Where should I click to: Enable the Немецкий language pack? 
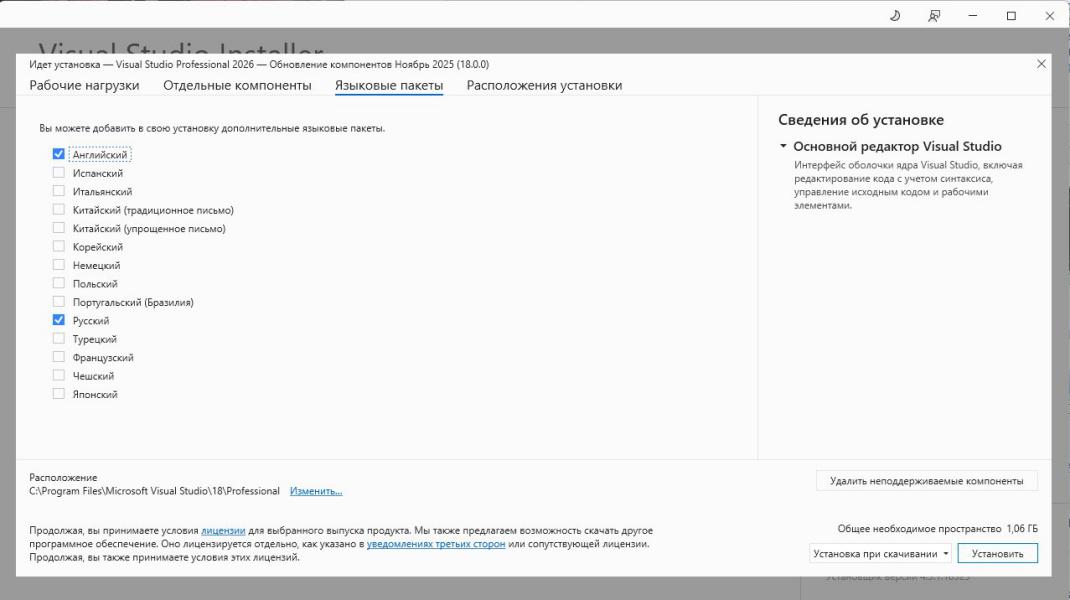tap(59, 266)
